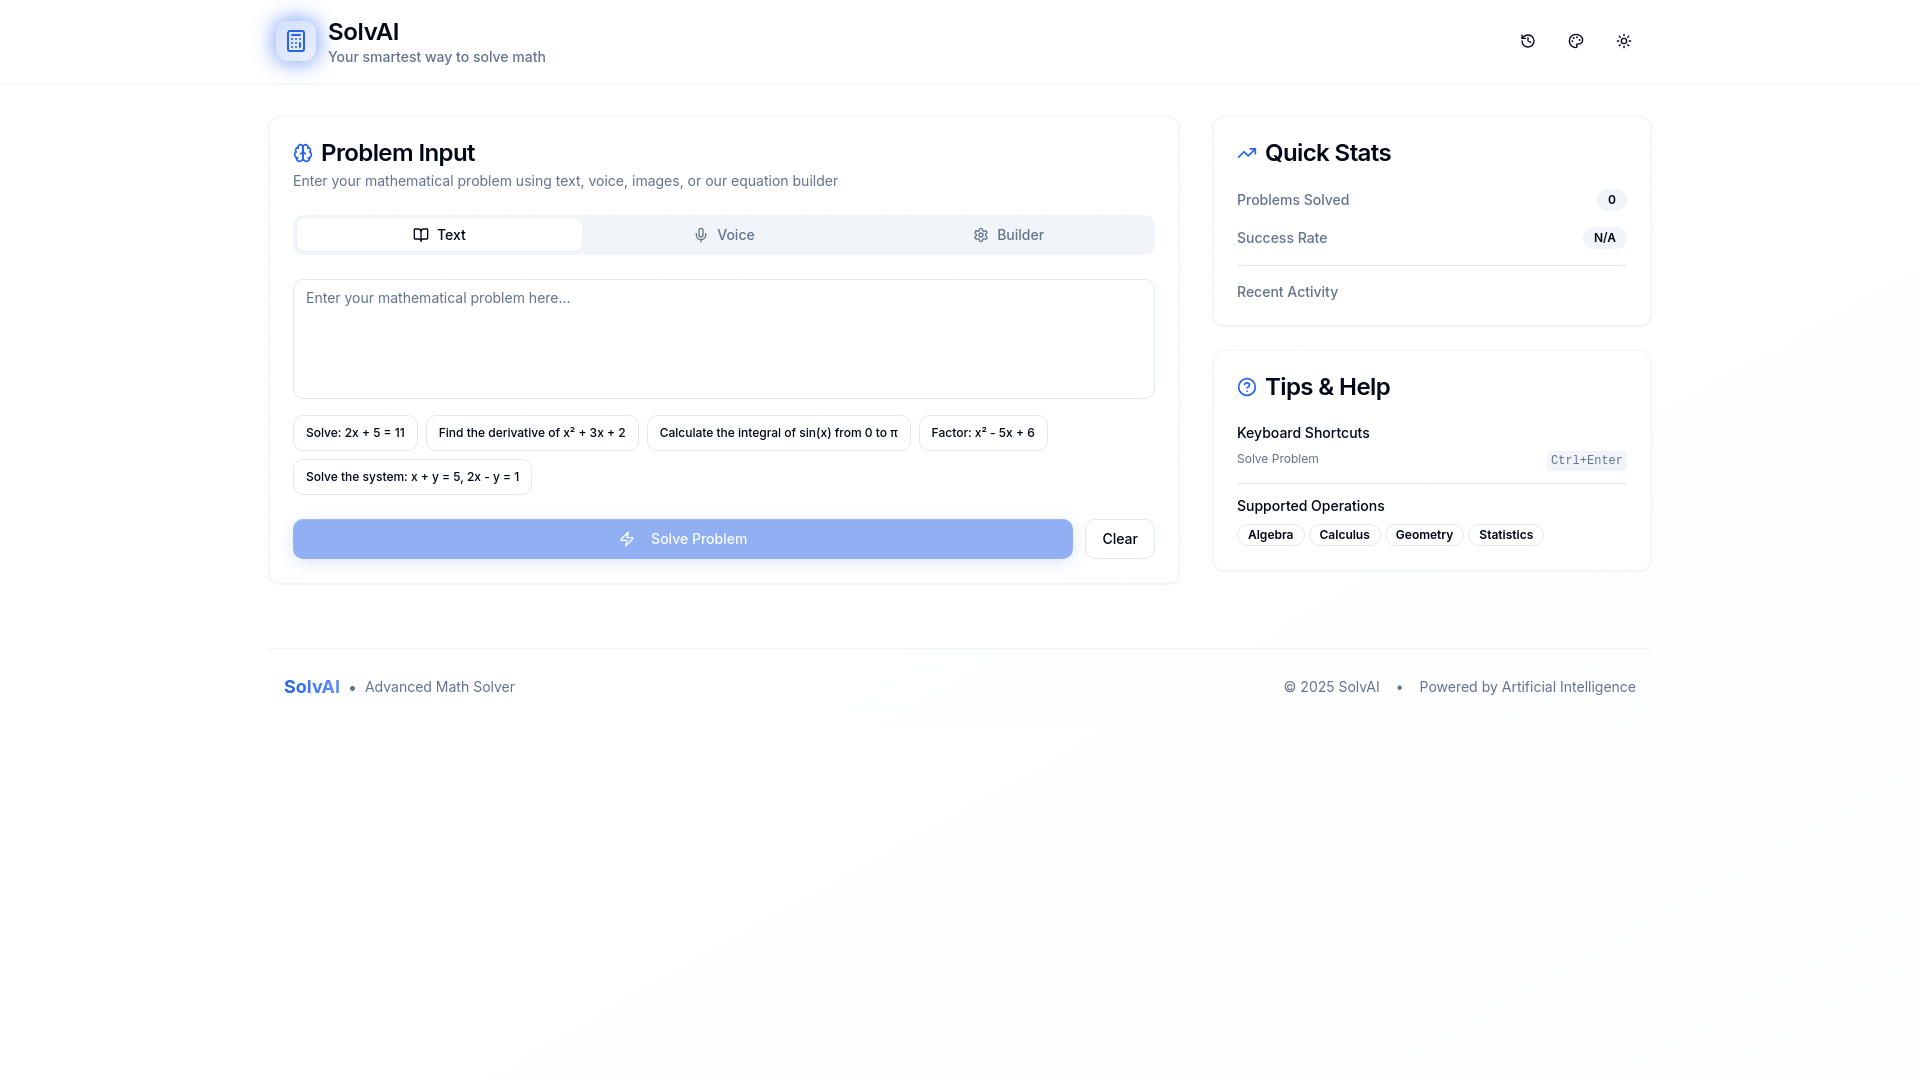
Task: Toggle light mode with the sun icon
Action: 1624,41
